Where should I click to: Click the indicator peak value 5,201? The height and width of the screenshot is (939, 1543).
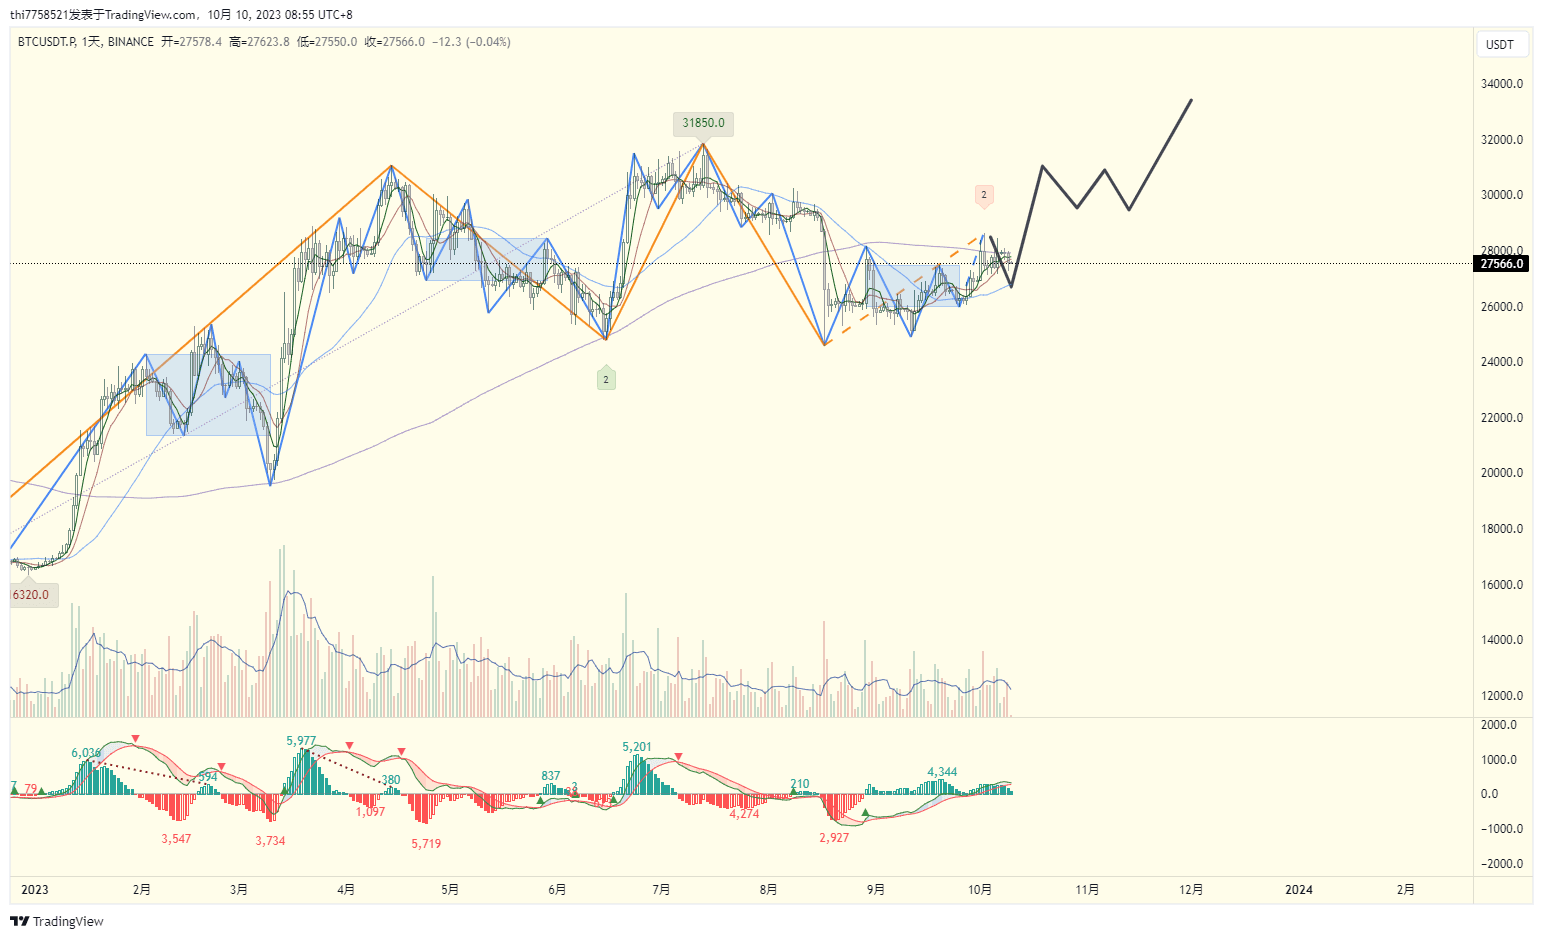(x=637, y=747)
